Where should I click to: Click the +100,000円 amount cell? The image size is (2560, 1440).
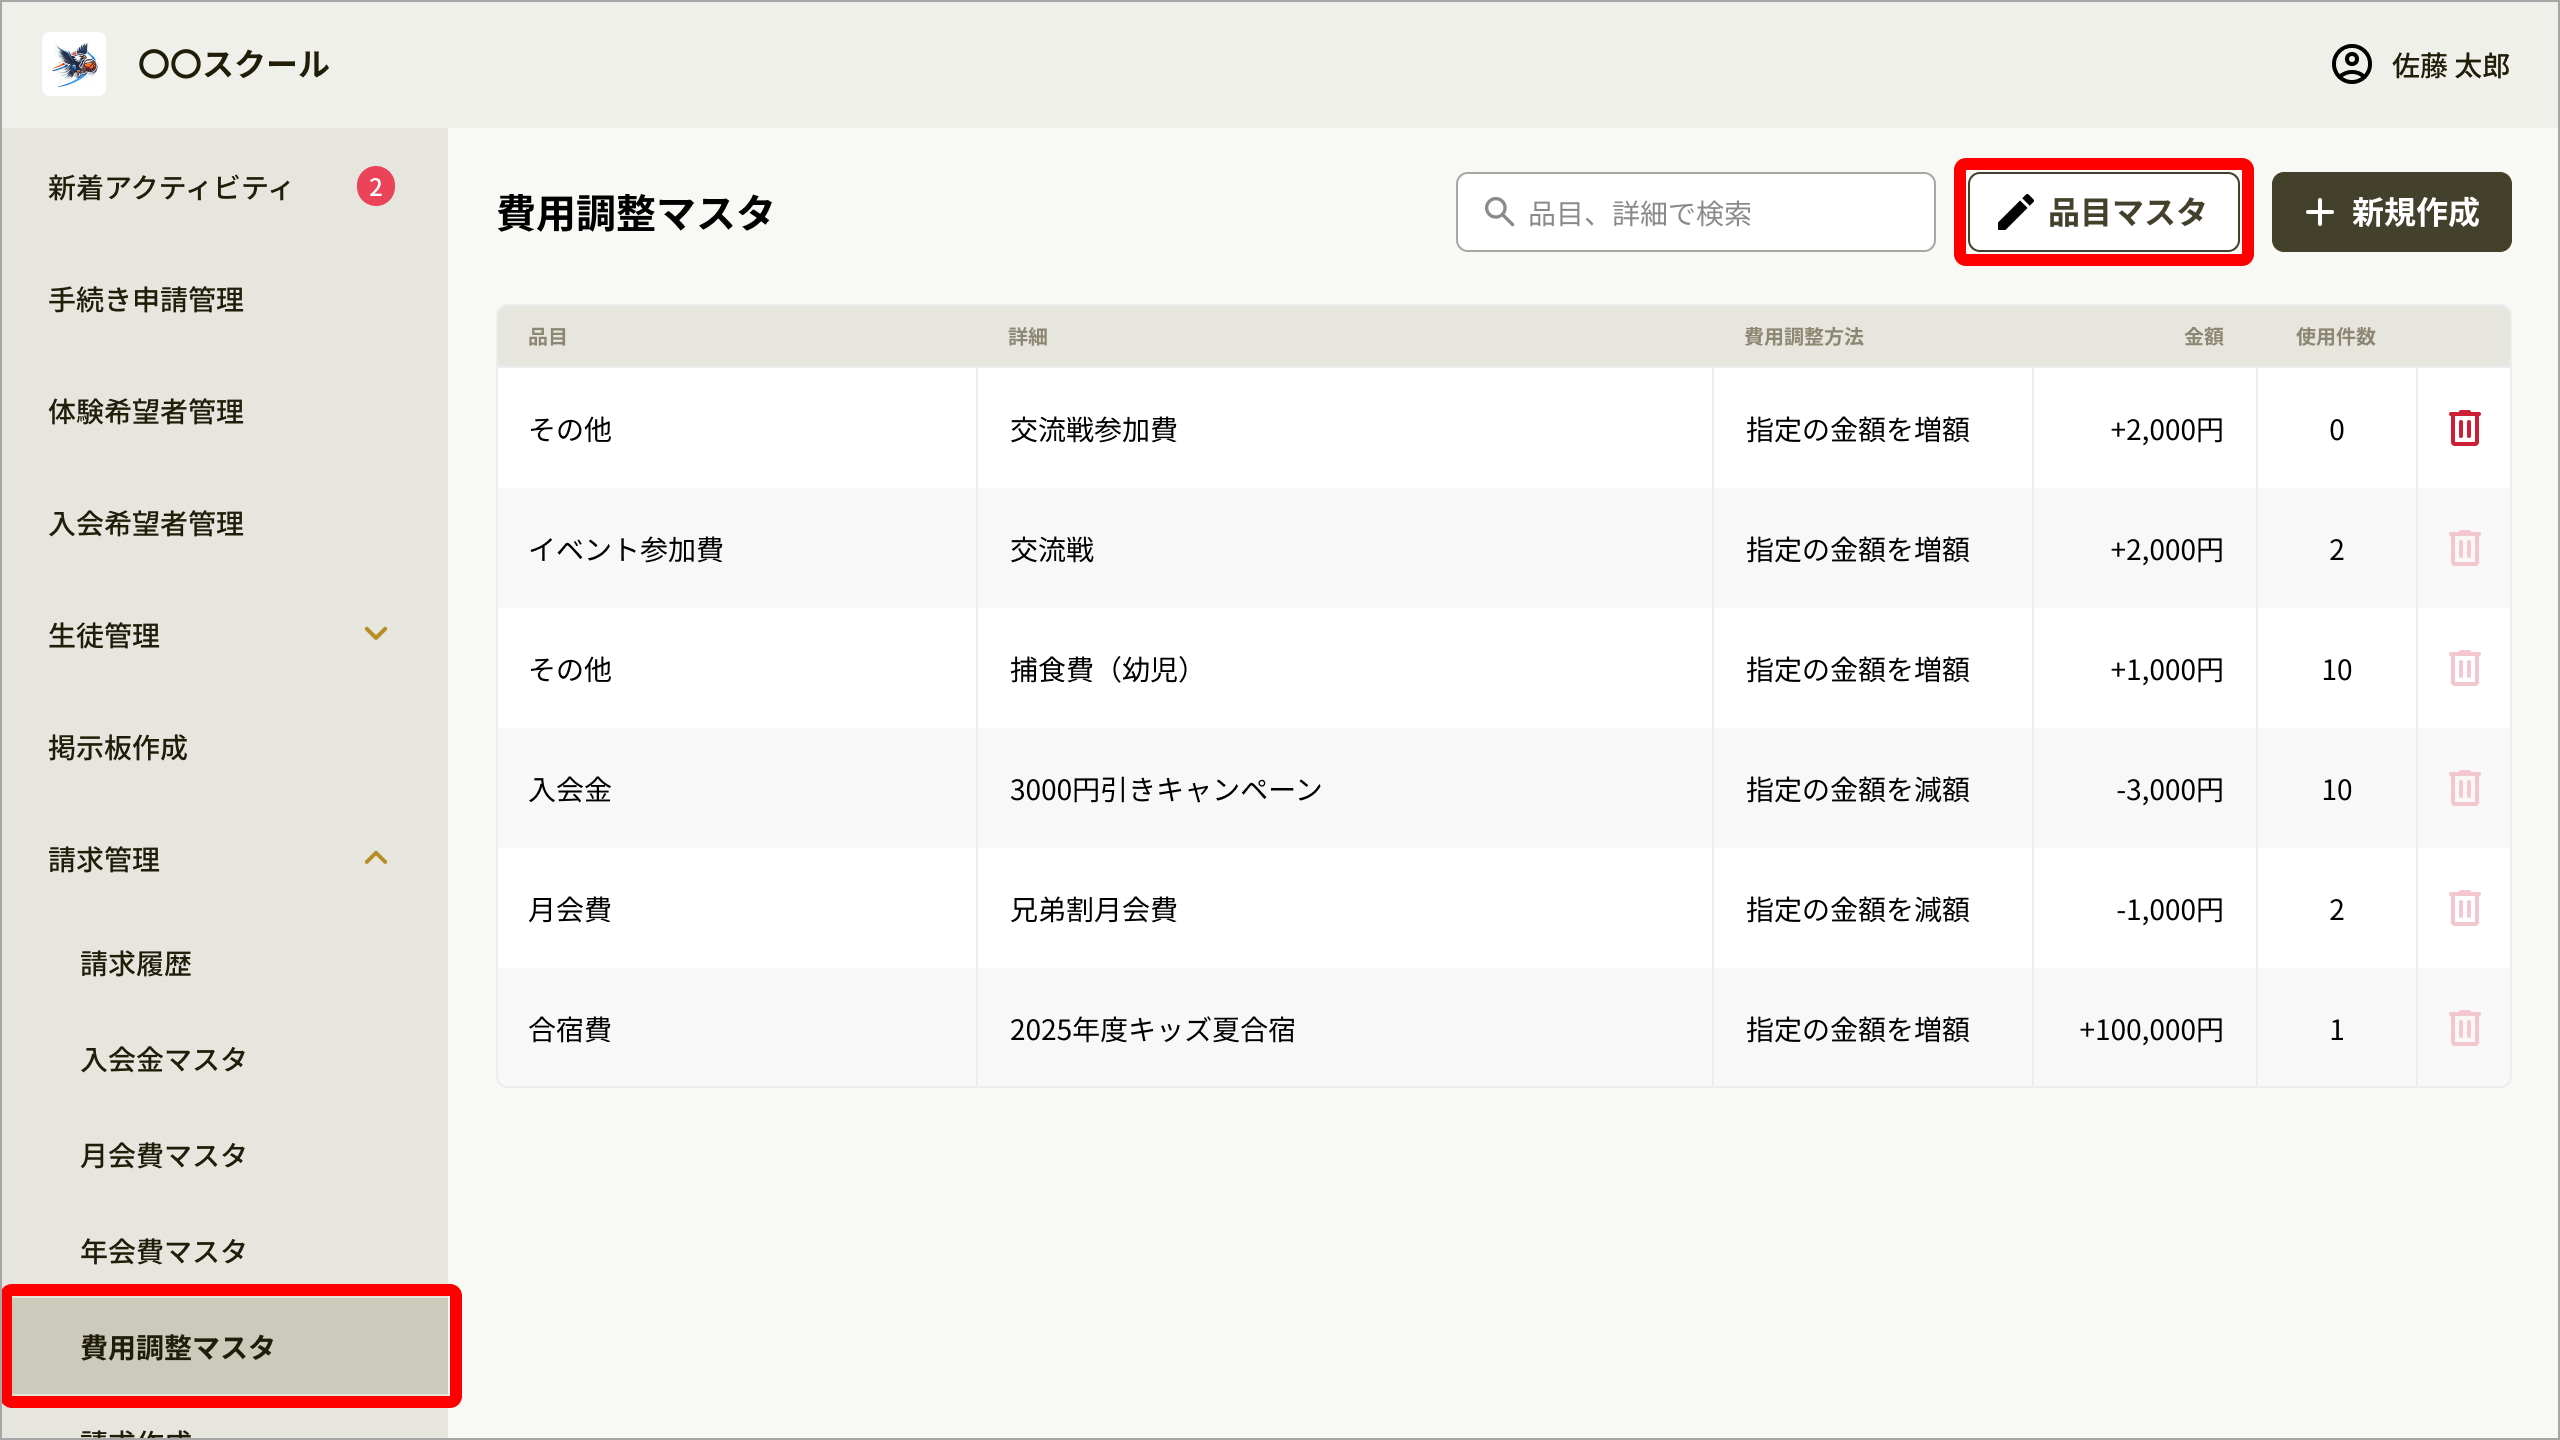point(2144,1028)
